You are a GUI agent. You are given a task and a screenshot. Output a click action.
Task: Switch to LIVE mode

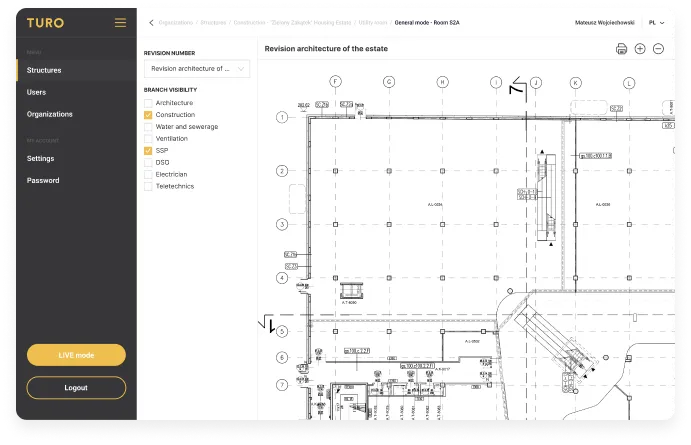tap(76, 355)
